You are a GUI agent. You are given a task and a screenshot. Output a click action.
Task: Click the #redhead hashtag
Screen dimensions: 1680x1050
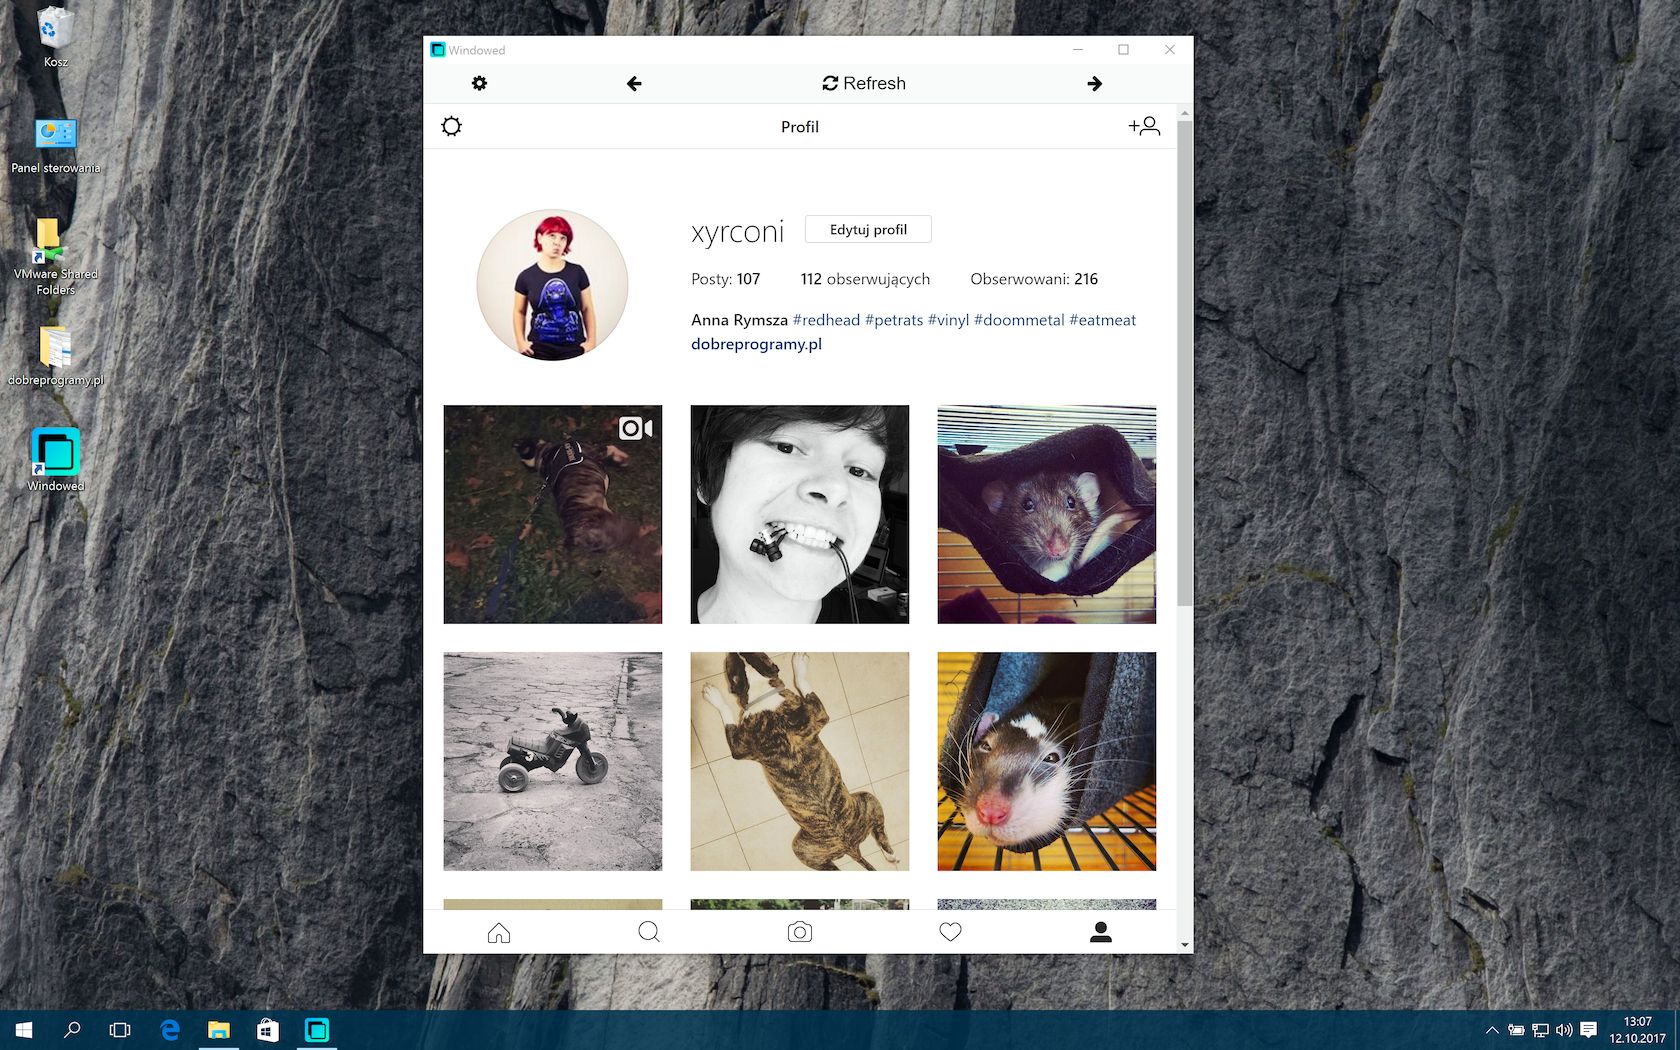point(826,320)
